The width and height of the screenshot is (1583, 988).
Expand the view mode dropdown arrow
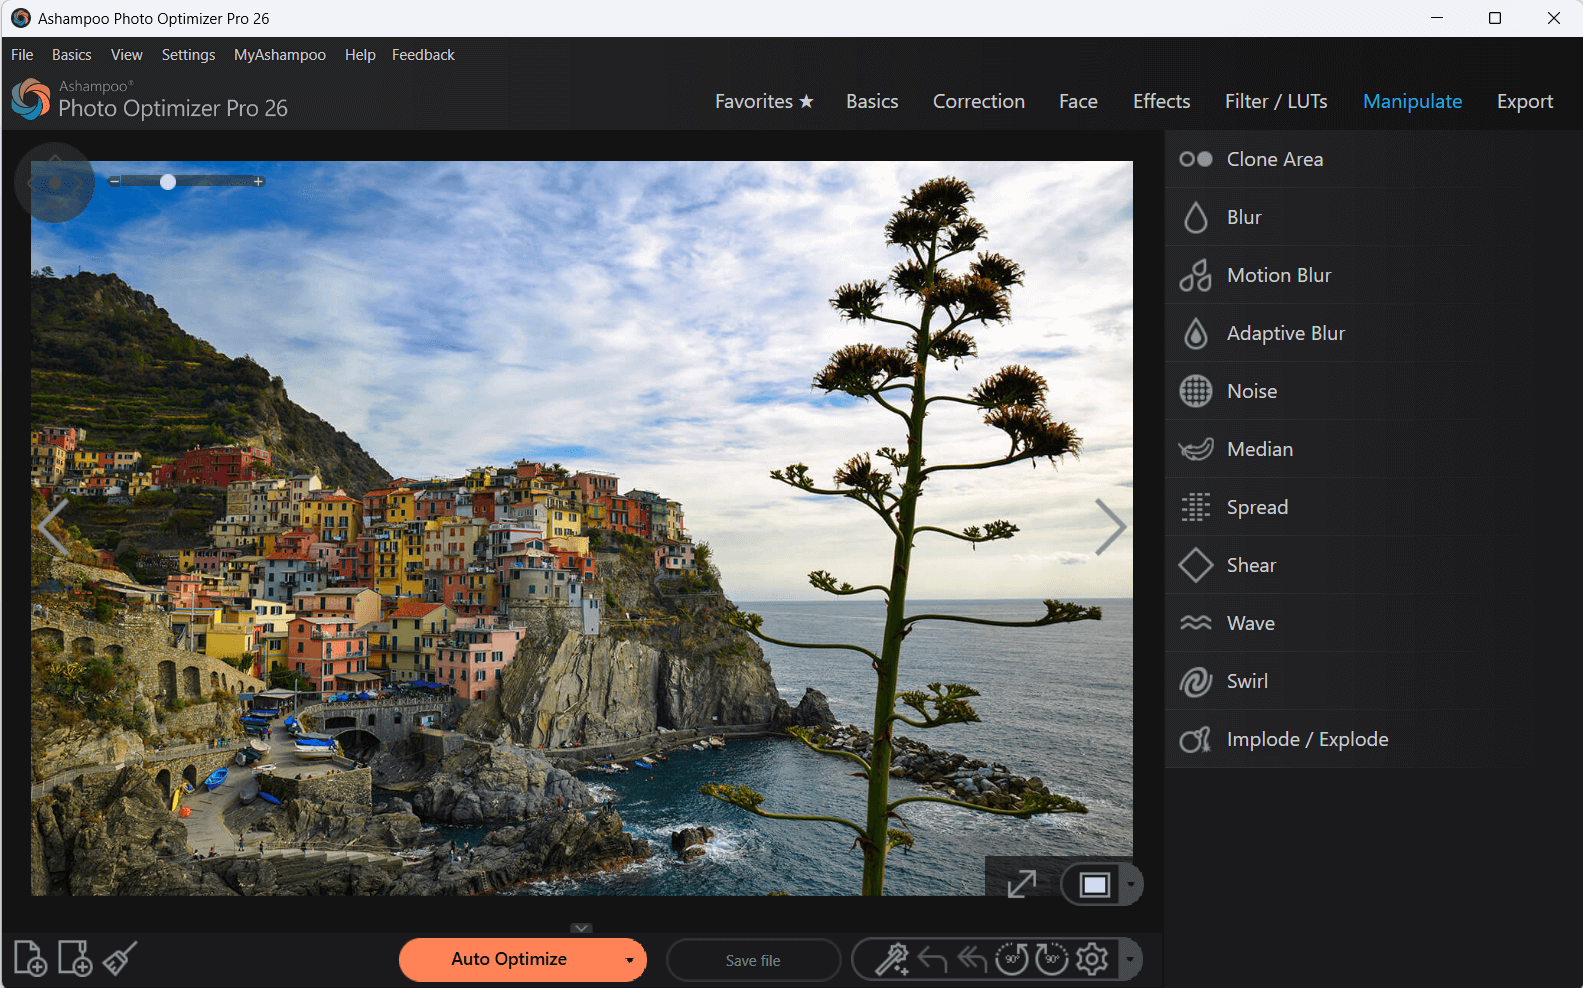click(1131, 885)
